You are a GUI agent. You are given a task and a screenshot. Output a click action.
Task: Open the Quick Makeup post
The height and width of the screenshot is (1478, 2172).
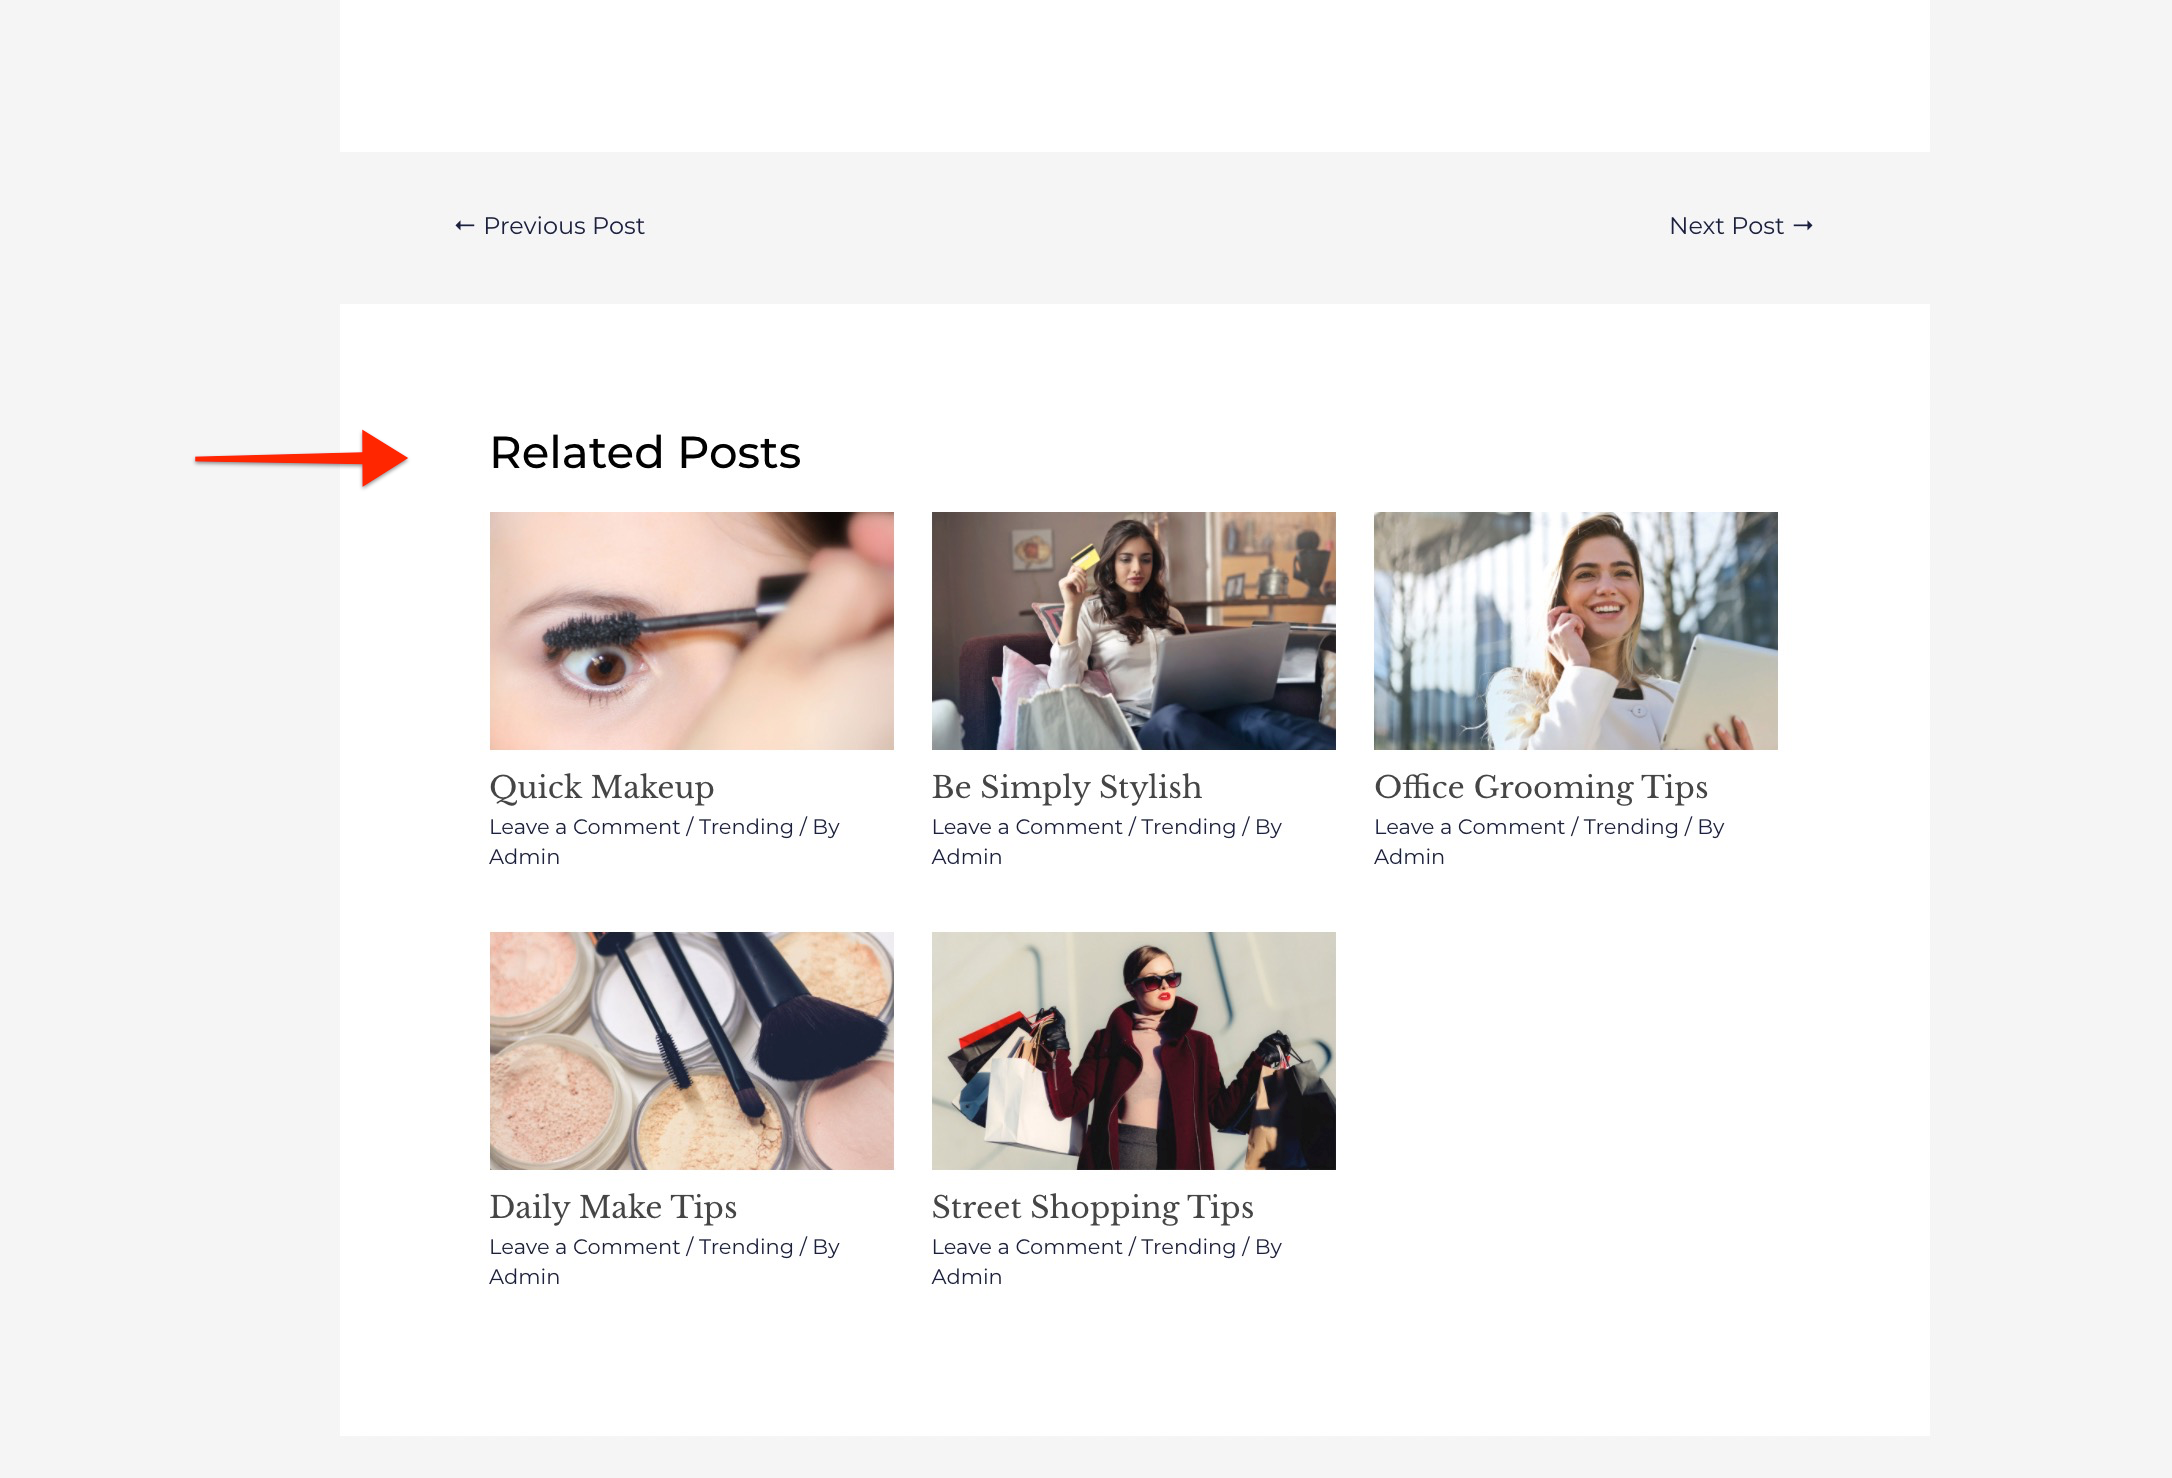tap(601, 787)
